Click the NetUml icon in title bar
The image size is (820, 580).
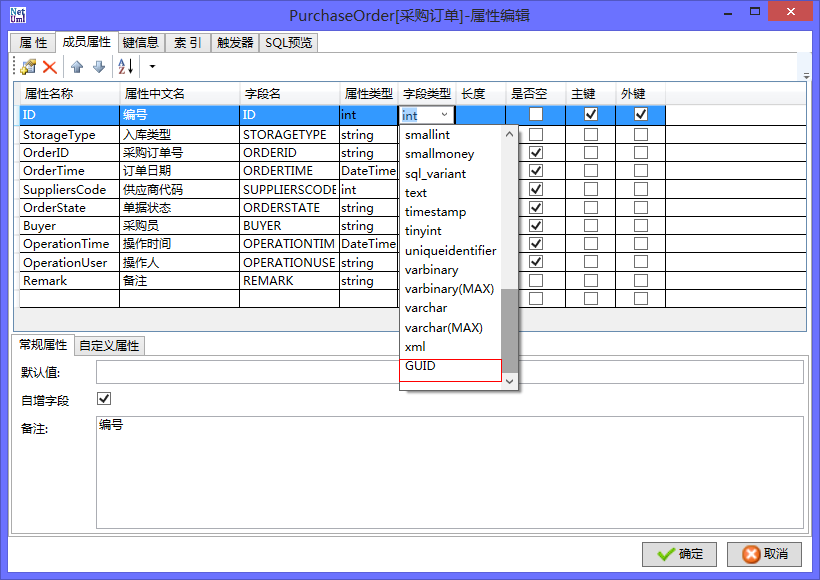pyautogui.click(x=20, y=15)
